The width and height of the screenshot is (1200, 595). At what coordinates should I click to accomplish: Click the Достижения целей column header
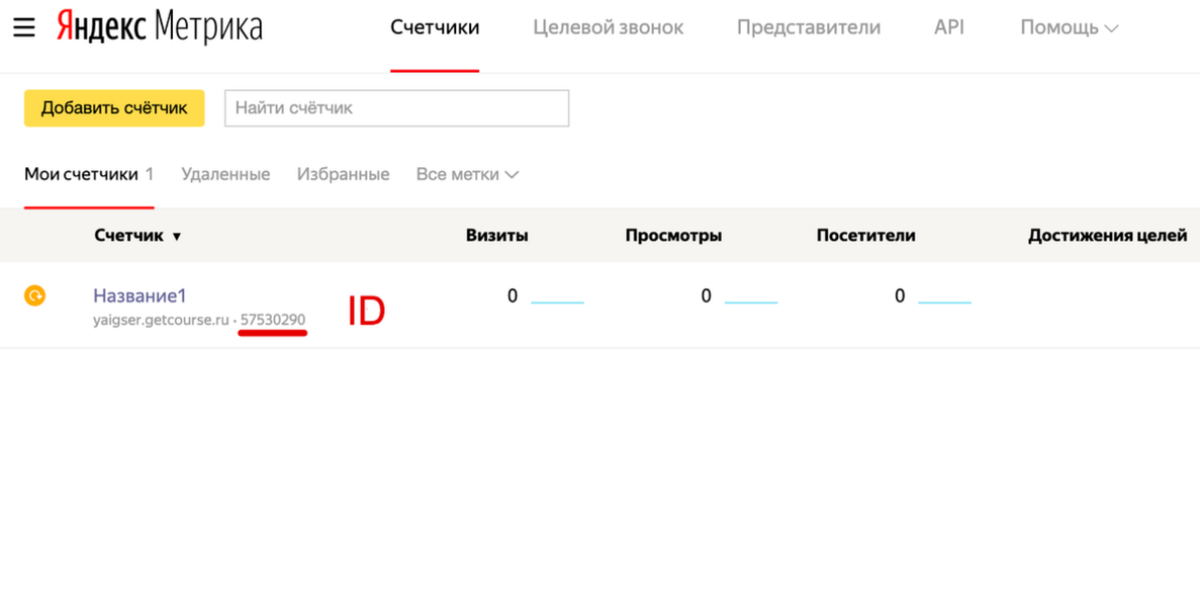1108,236
